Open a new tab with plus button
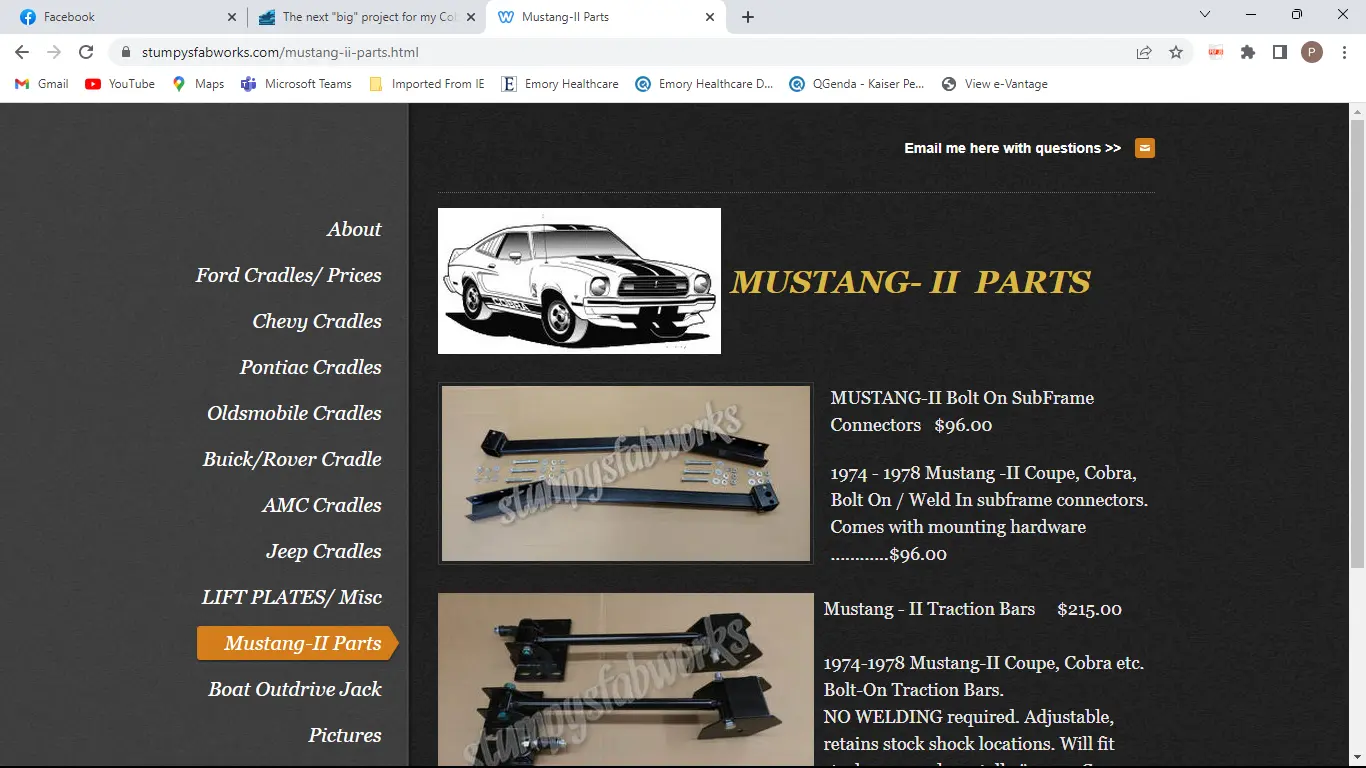The width and height of the screenshot is (1366, 768). pos(748,17)
